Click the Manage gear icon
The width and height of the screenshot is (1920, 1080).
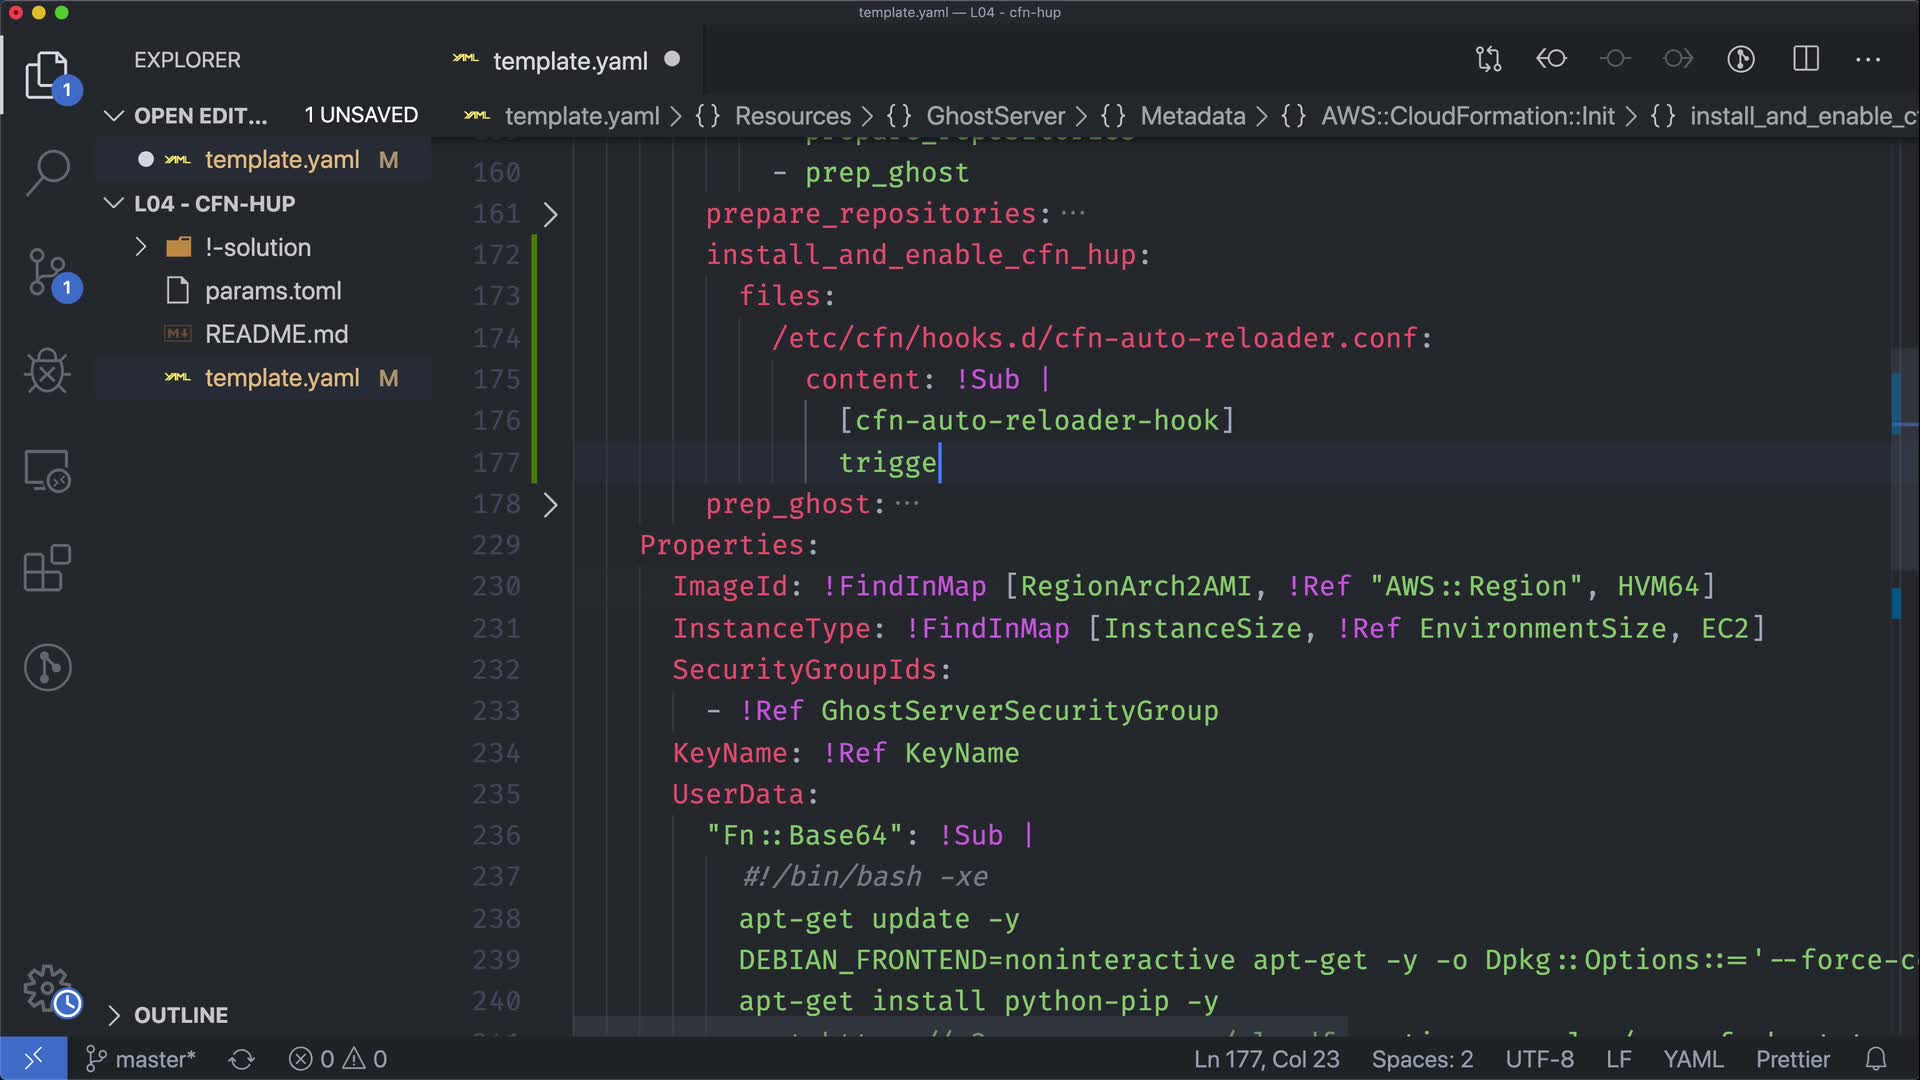pyautogui.click(x=47, y=988)
